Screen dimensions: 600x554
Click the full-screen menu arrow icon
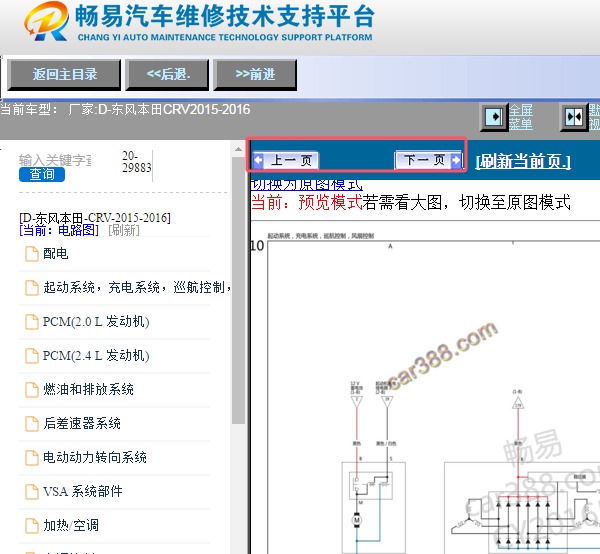(494, 117)
